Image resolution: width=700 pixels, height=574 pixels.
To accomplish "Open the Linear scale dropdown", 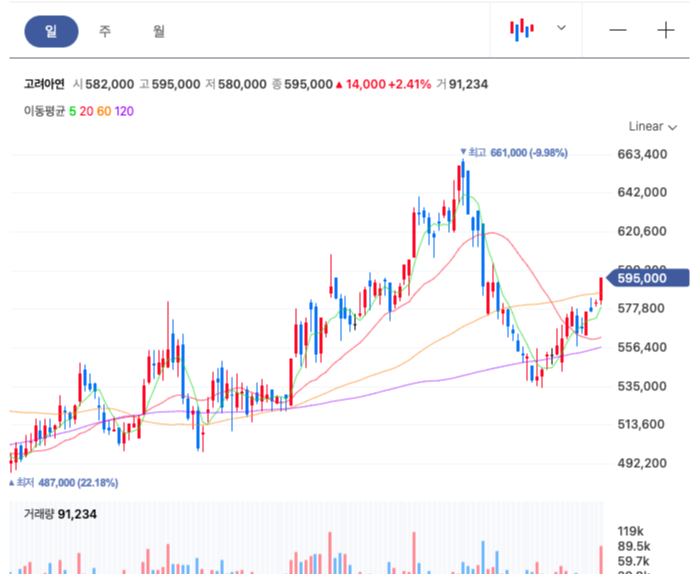I will [x=653, y=127].
